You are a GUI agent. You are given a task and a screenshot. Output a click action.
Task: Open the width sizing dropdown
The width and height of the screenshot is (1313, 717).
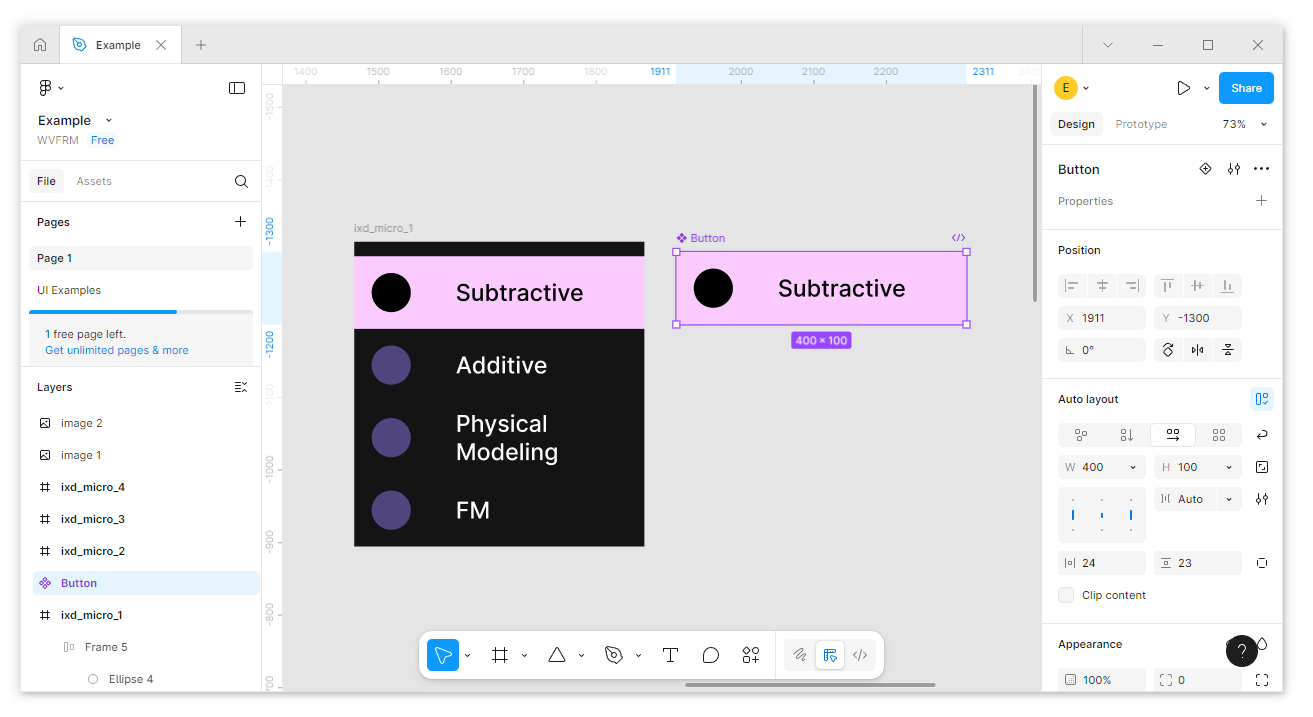coord(1133,467)
